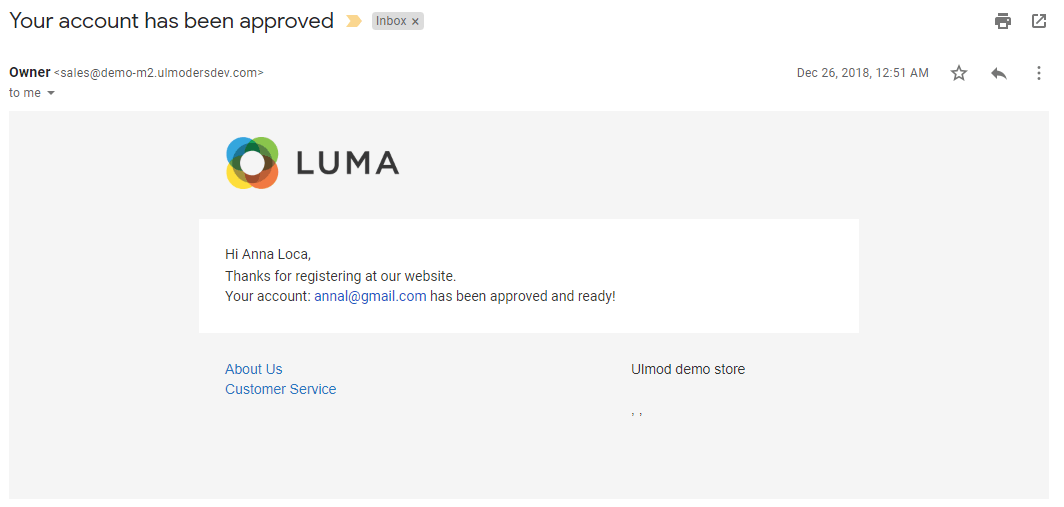Open the three-dot more options menu
This screenshot has width=1064, height=507.
click(x=1038, y=73)
